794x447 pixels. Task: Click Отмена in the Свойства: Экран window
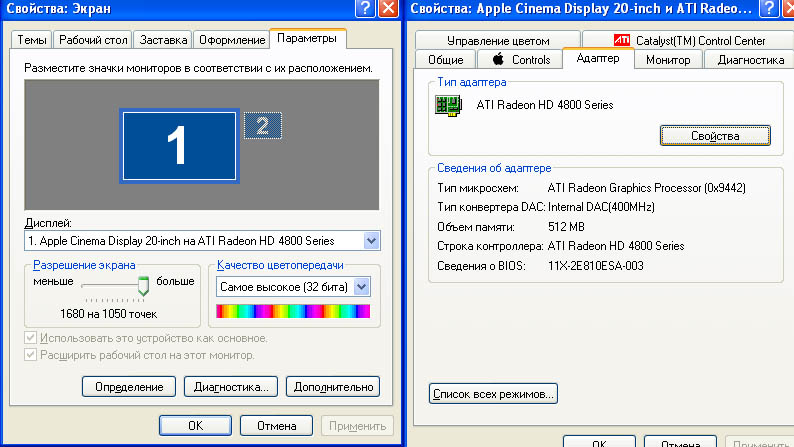point(276,426)
